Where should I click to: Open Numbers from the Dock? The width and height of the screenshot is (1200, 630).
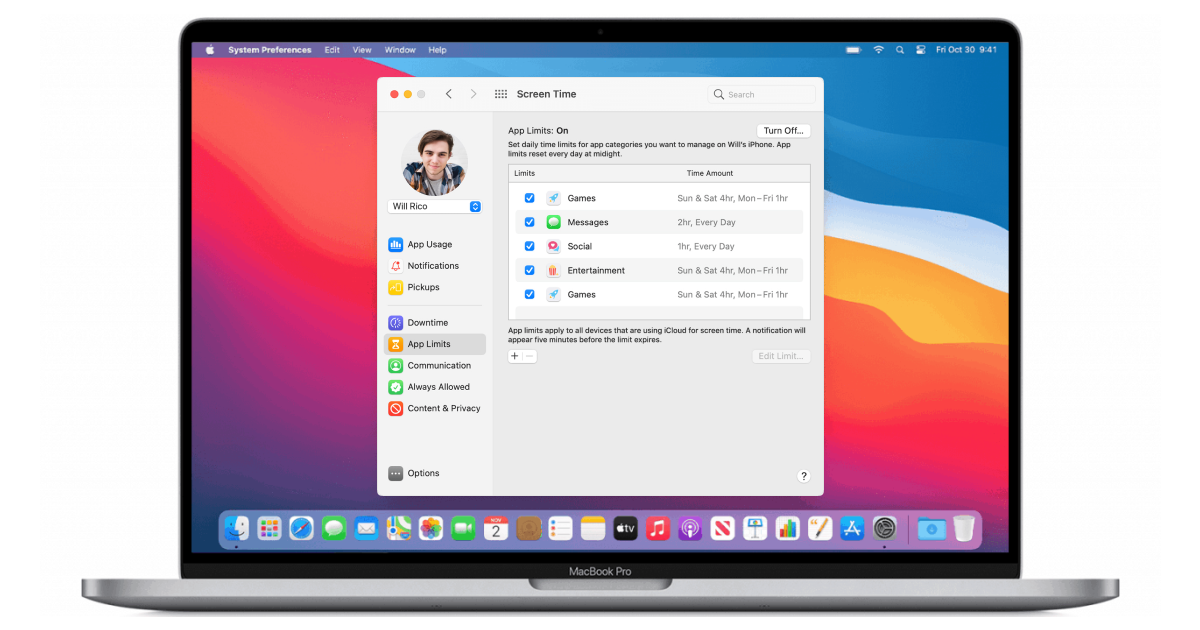click(x=787, y=528)
